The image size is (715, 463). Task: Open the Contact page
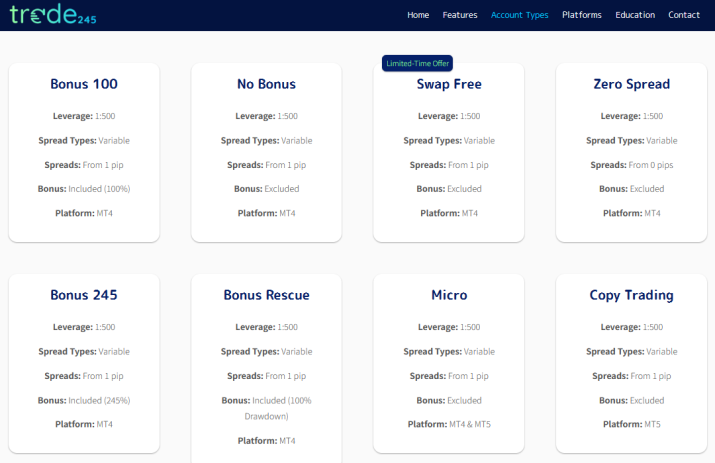coord(684,15)
